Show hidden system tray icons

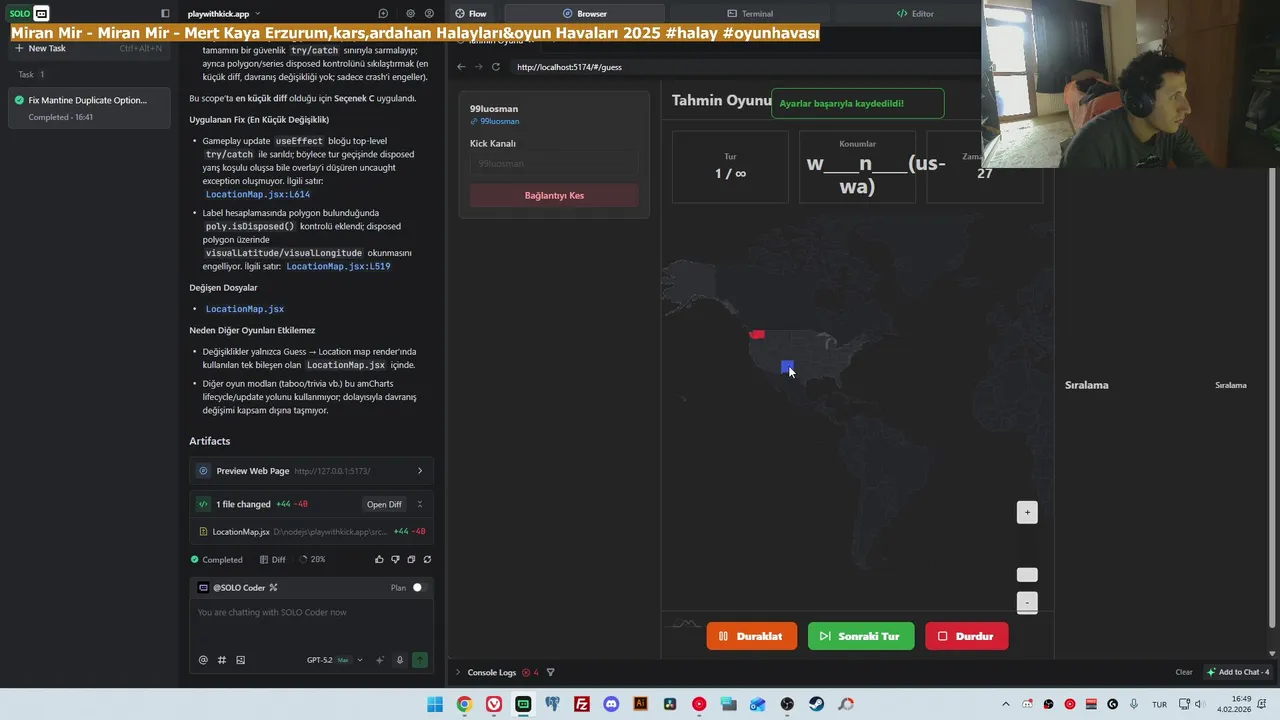(1006, 704)
